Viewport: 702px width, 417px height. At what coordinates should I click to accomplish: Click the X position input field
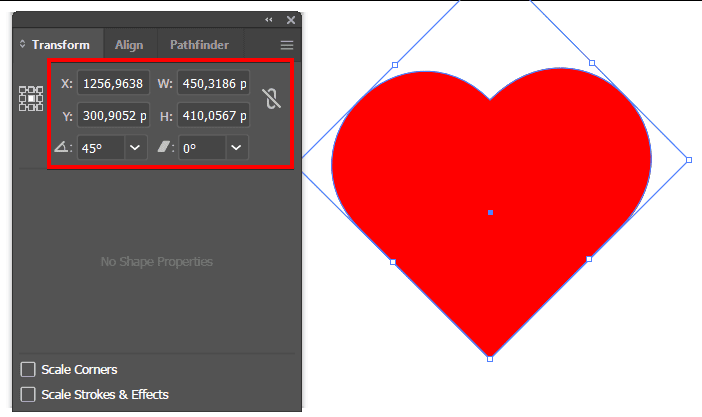[114, 83]
